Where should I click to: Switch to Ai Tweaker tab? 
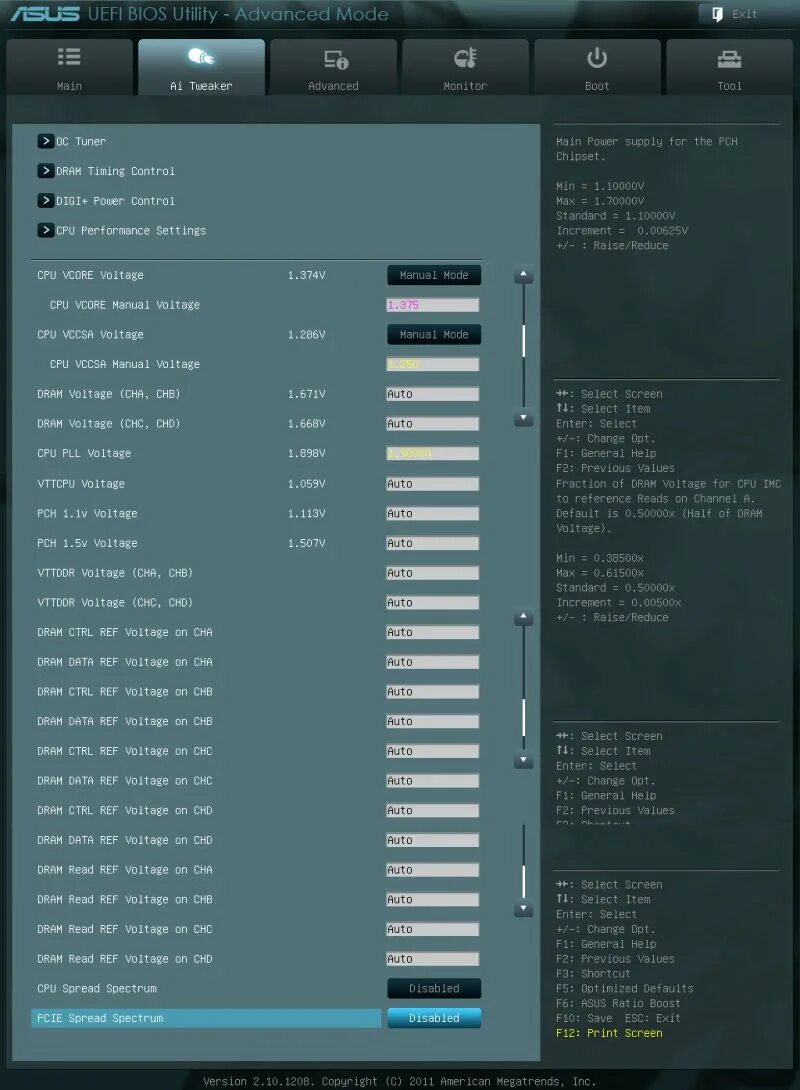202,67
